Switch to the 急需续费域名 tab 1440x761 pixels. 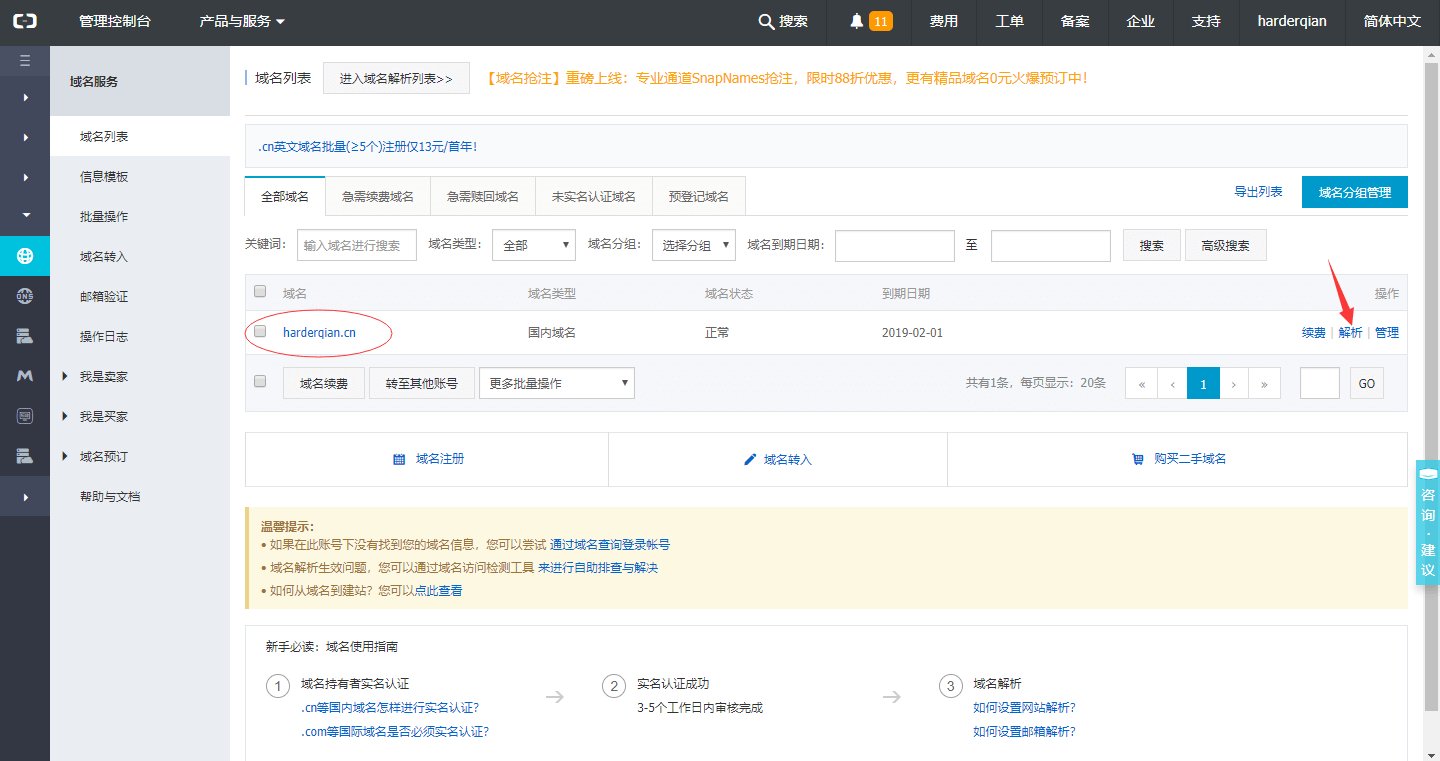[x=378, y=196]
